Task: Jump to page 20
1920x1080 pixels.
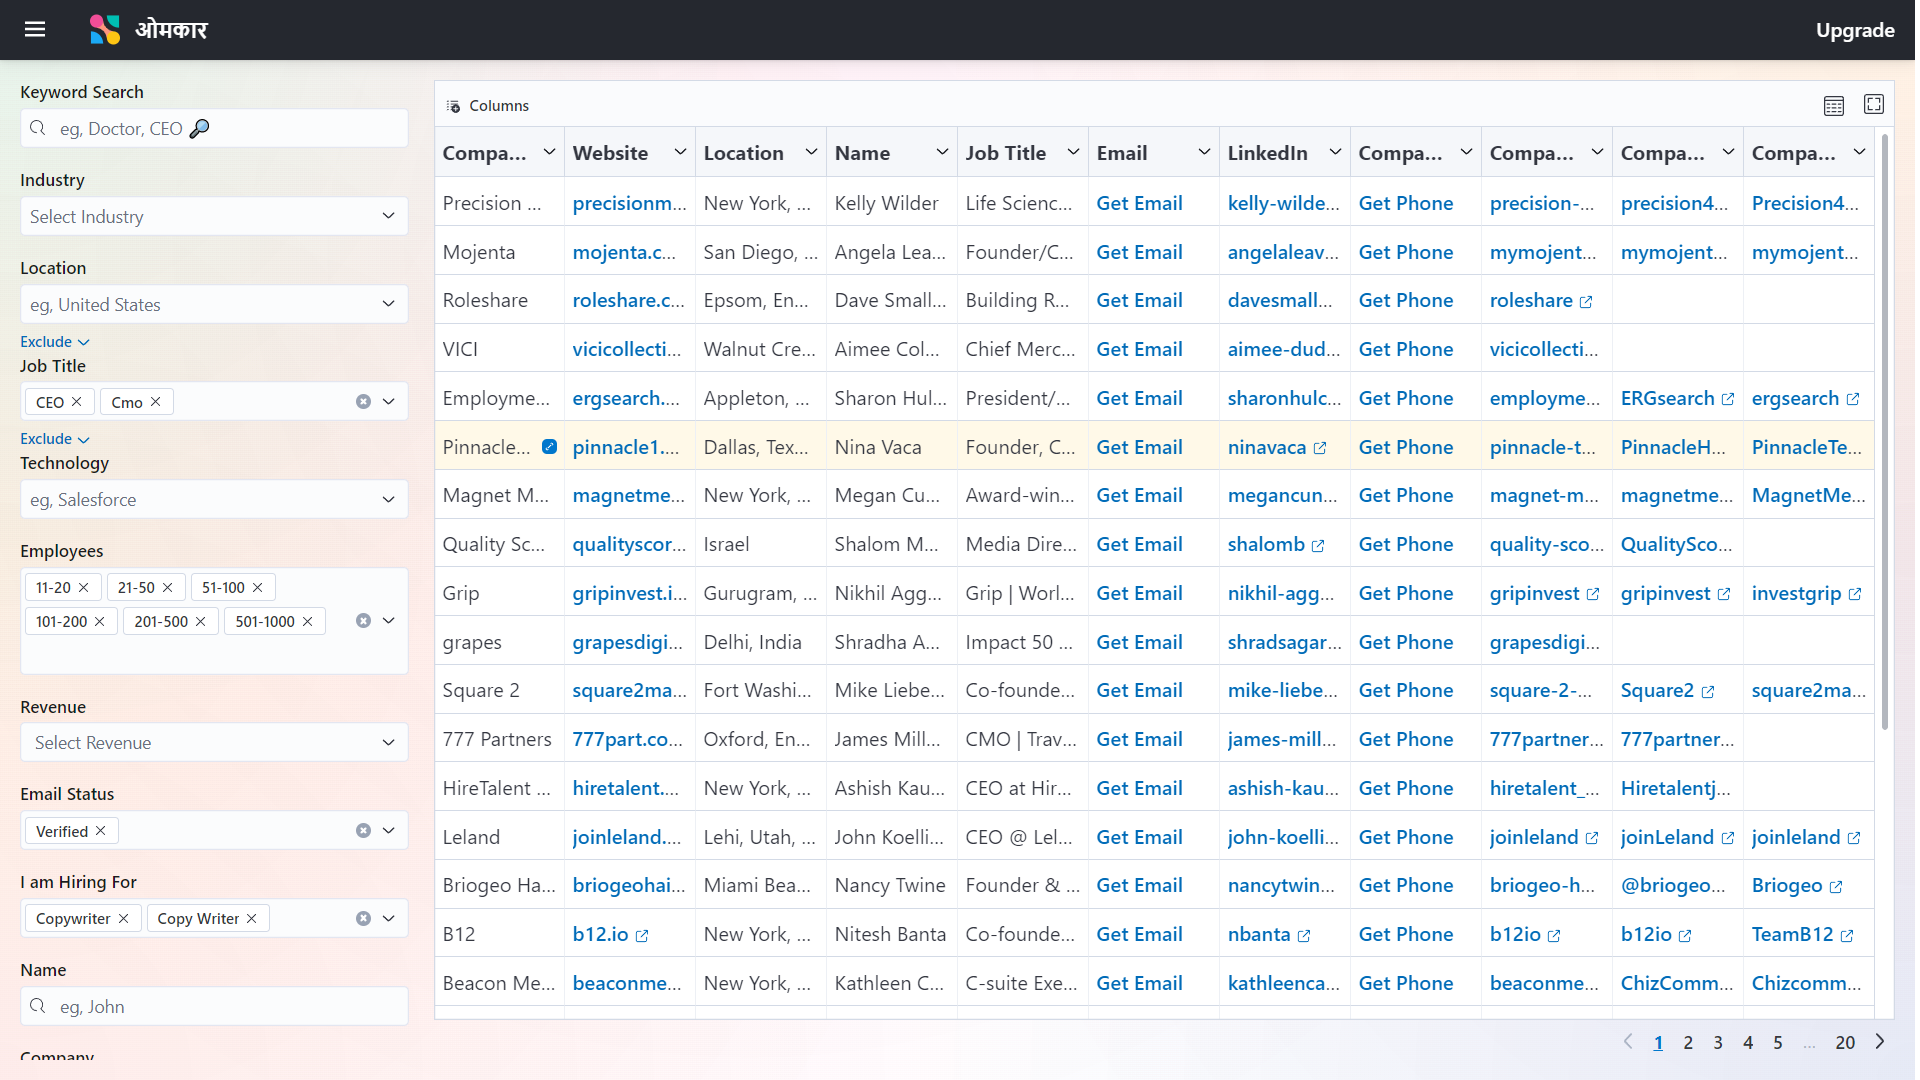Action: (1845, 1042)
